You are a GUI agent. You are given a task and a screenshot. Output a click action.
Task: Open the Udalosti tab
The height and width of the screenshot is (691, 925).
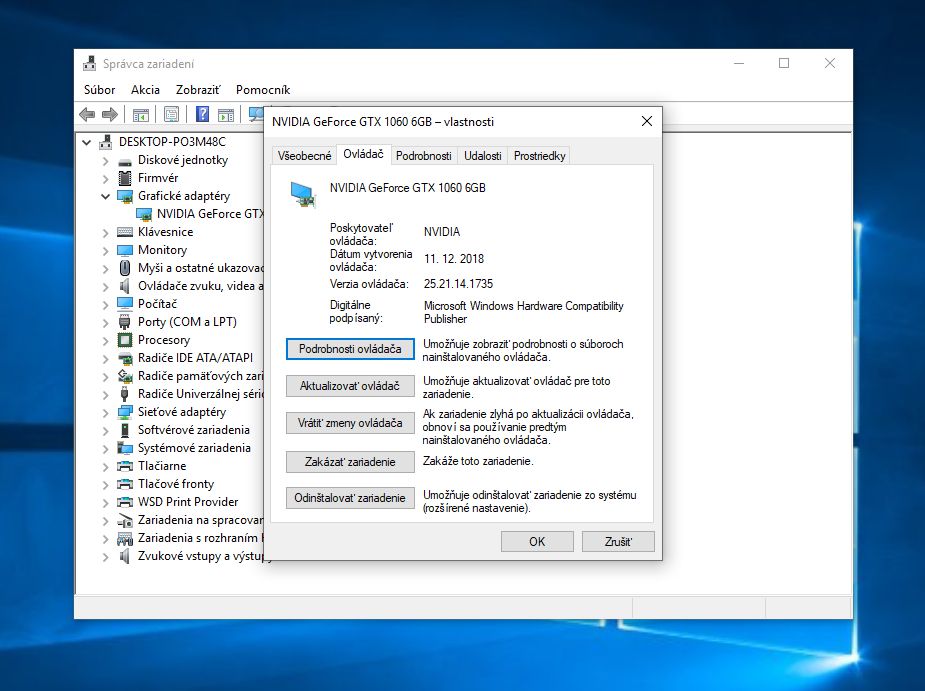coord(483,156)
